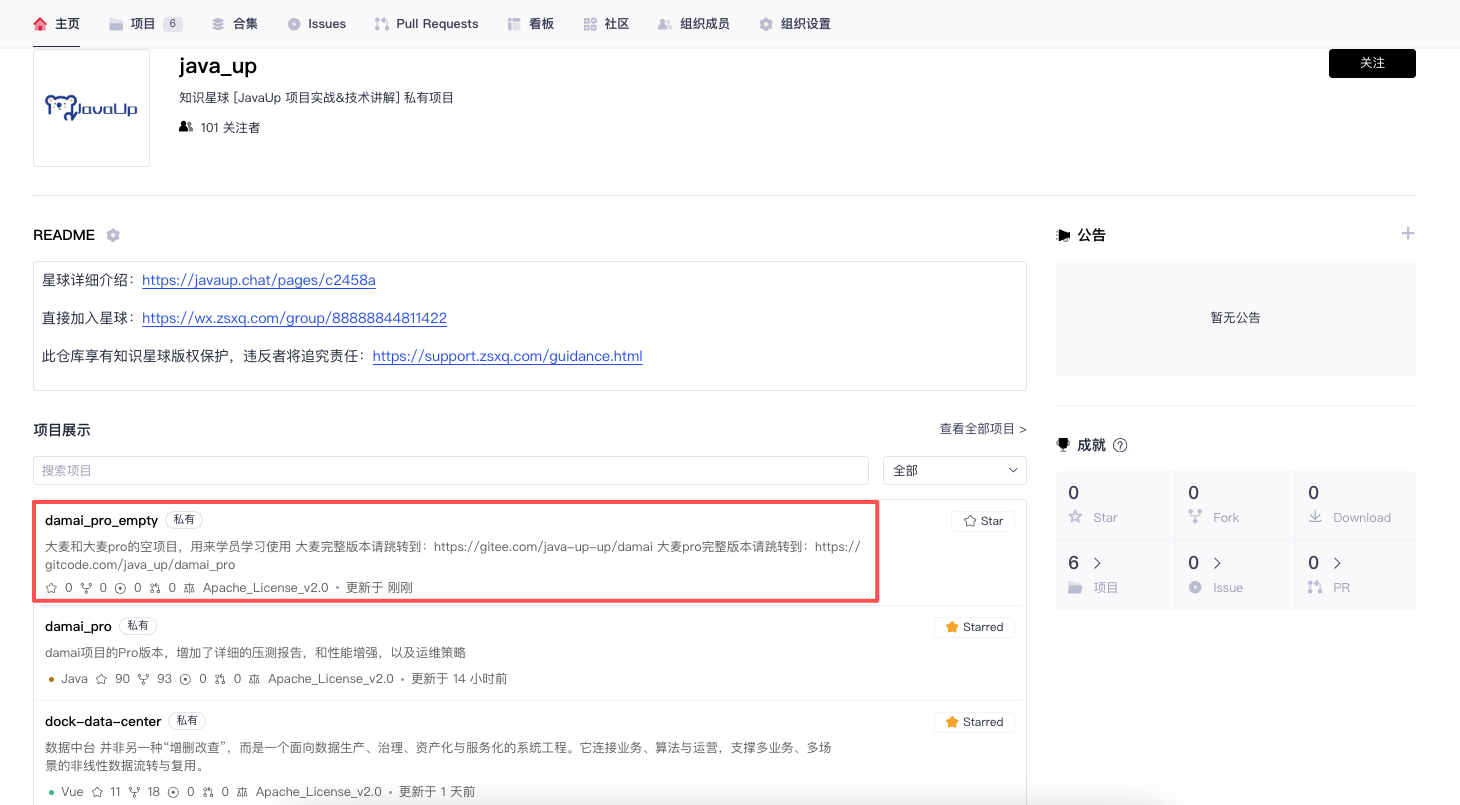
Task: Open the wx.zsxq.com group link
Action: click(x=294, y=318)
